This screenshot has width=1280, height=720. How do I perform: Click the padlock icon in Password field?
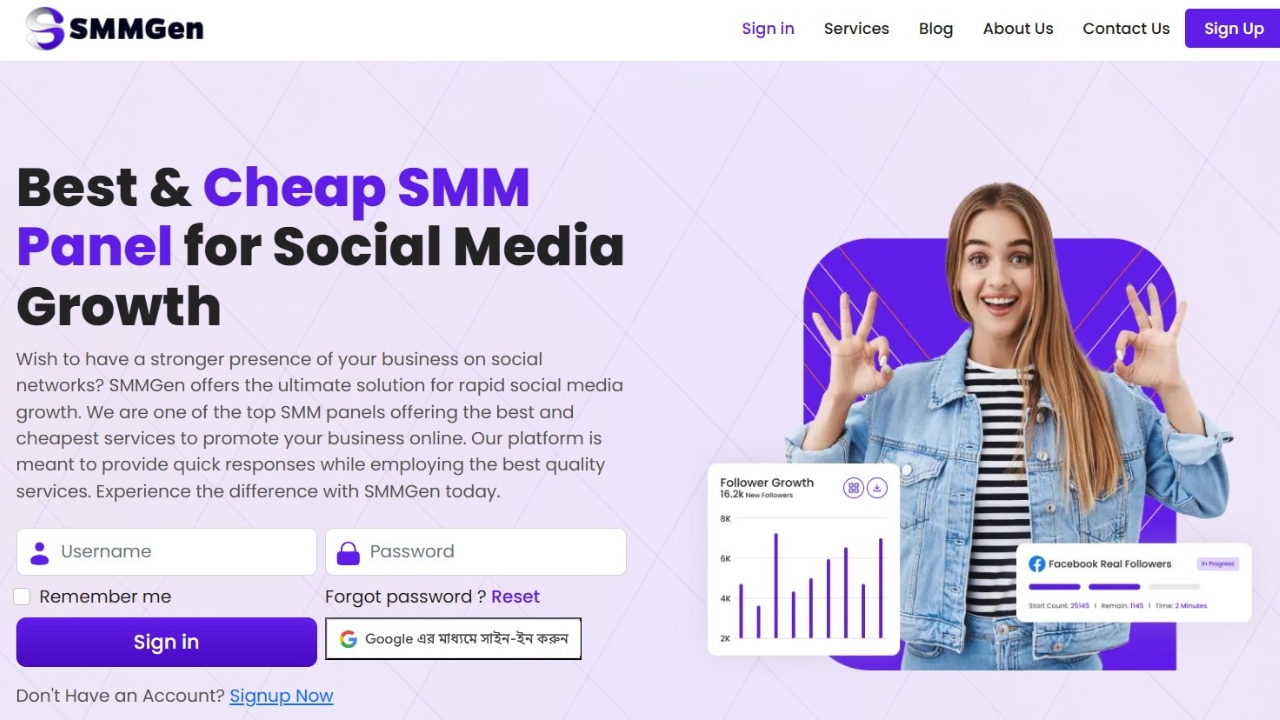point(348,552)
